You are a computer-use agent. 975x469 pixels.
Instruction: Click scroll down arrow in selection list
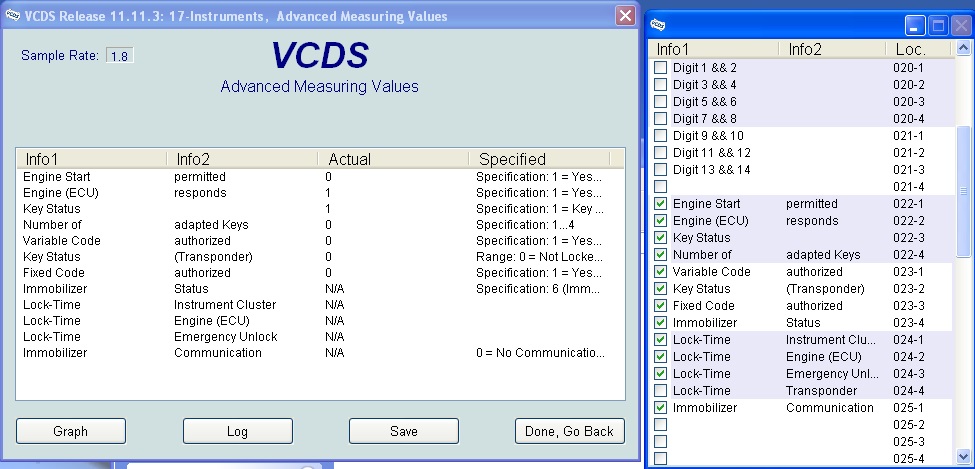coord(963,456)
